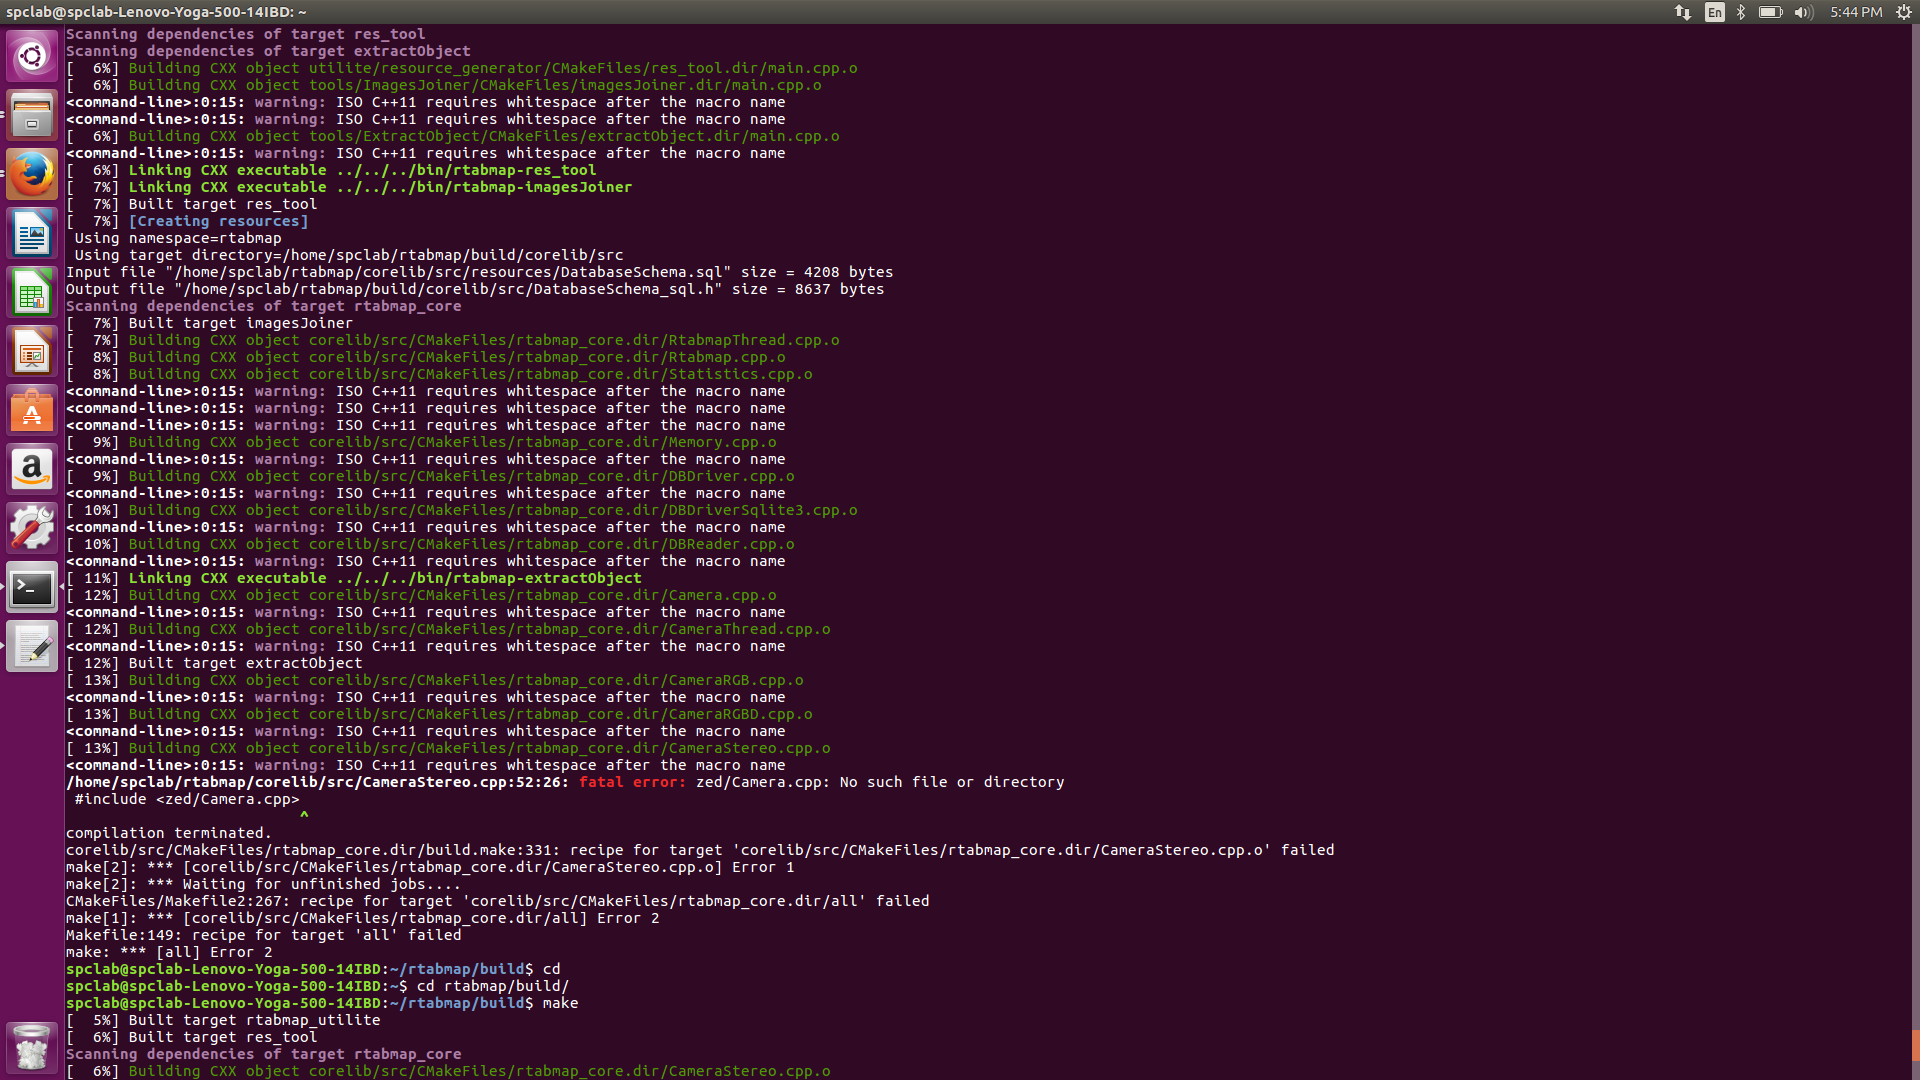Open the session power gear menu
This screenshot has height=1080, width=1920.
(x=1903, y=12)
